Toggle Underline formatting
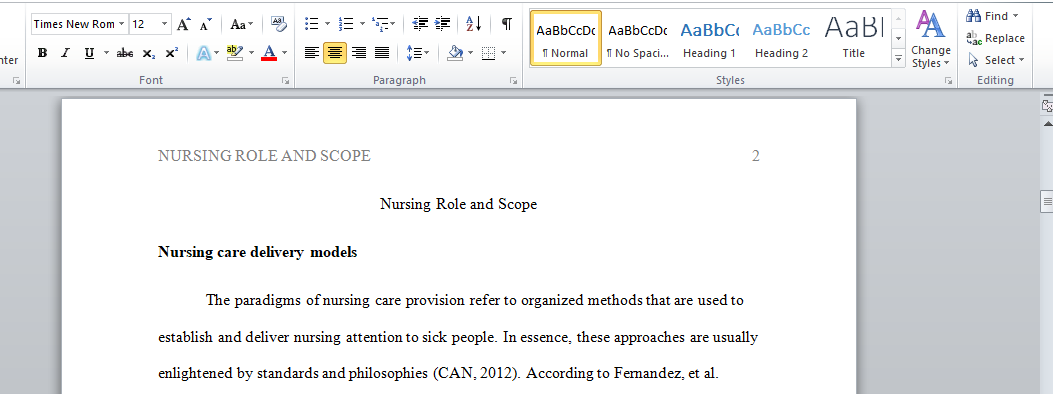This screenshot has width=1053, height=394. tap(89, 53)
